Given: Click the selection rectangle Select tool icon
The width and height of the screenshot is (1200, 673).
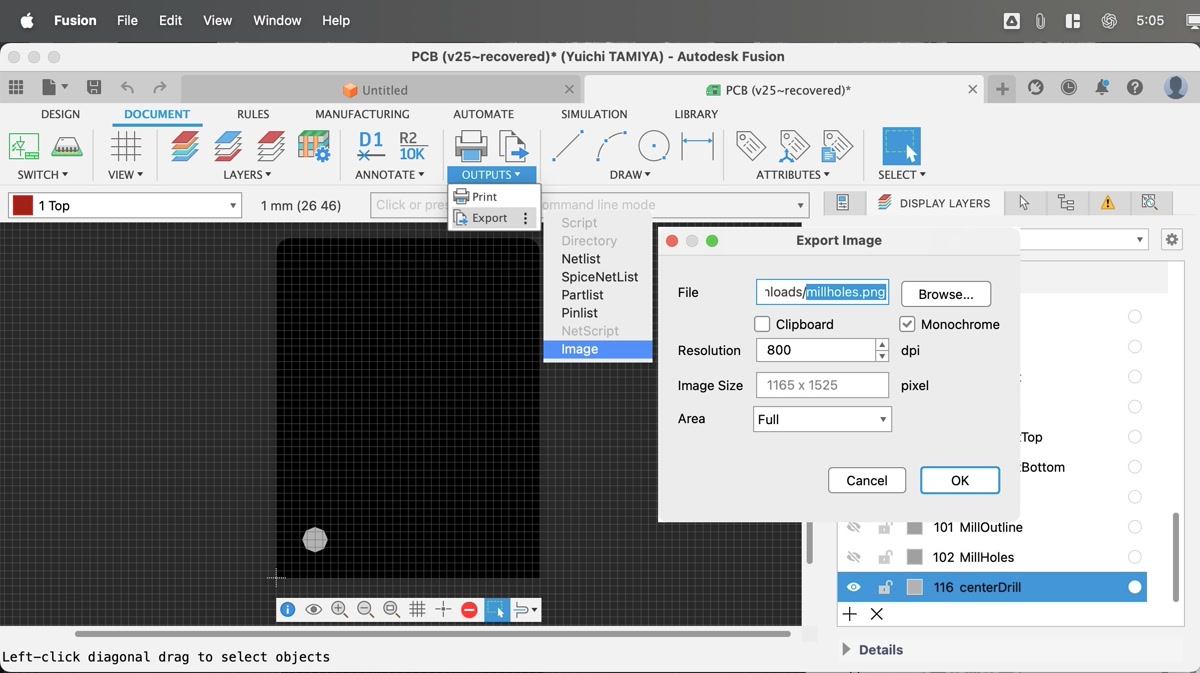Looking at the screenshot, I should pos(901,146).
